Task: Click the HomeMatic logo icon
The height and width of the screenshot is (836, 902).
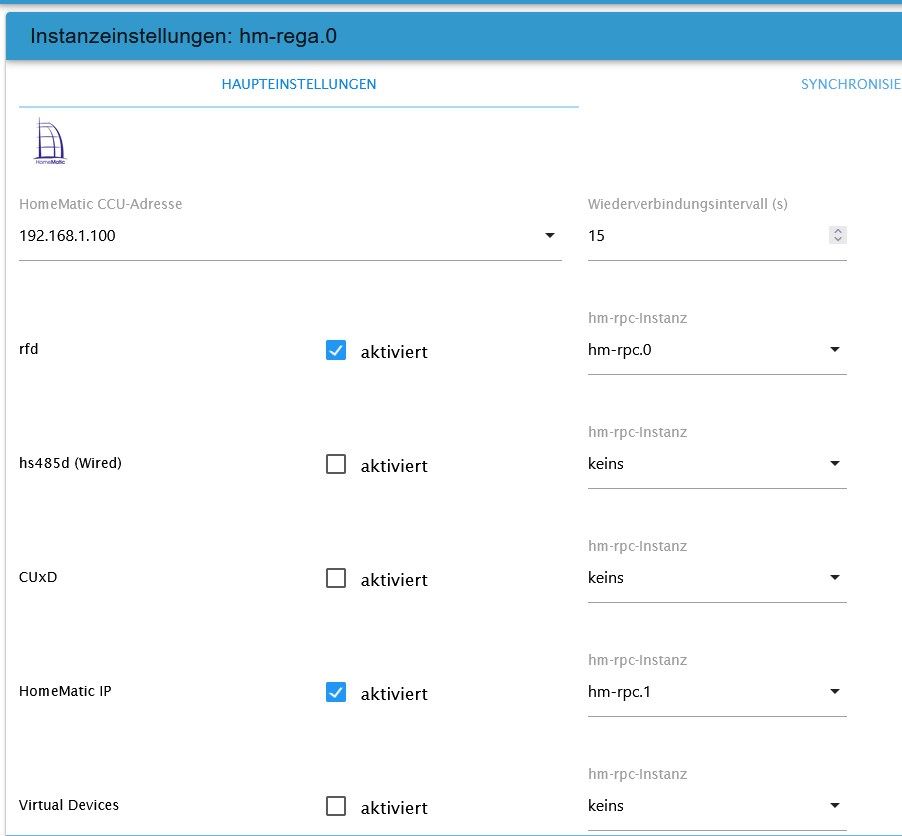Action: coord(51,142)
